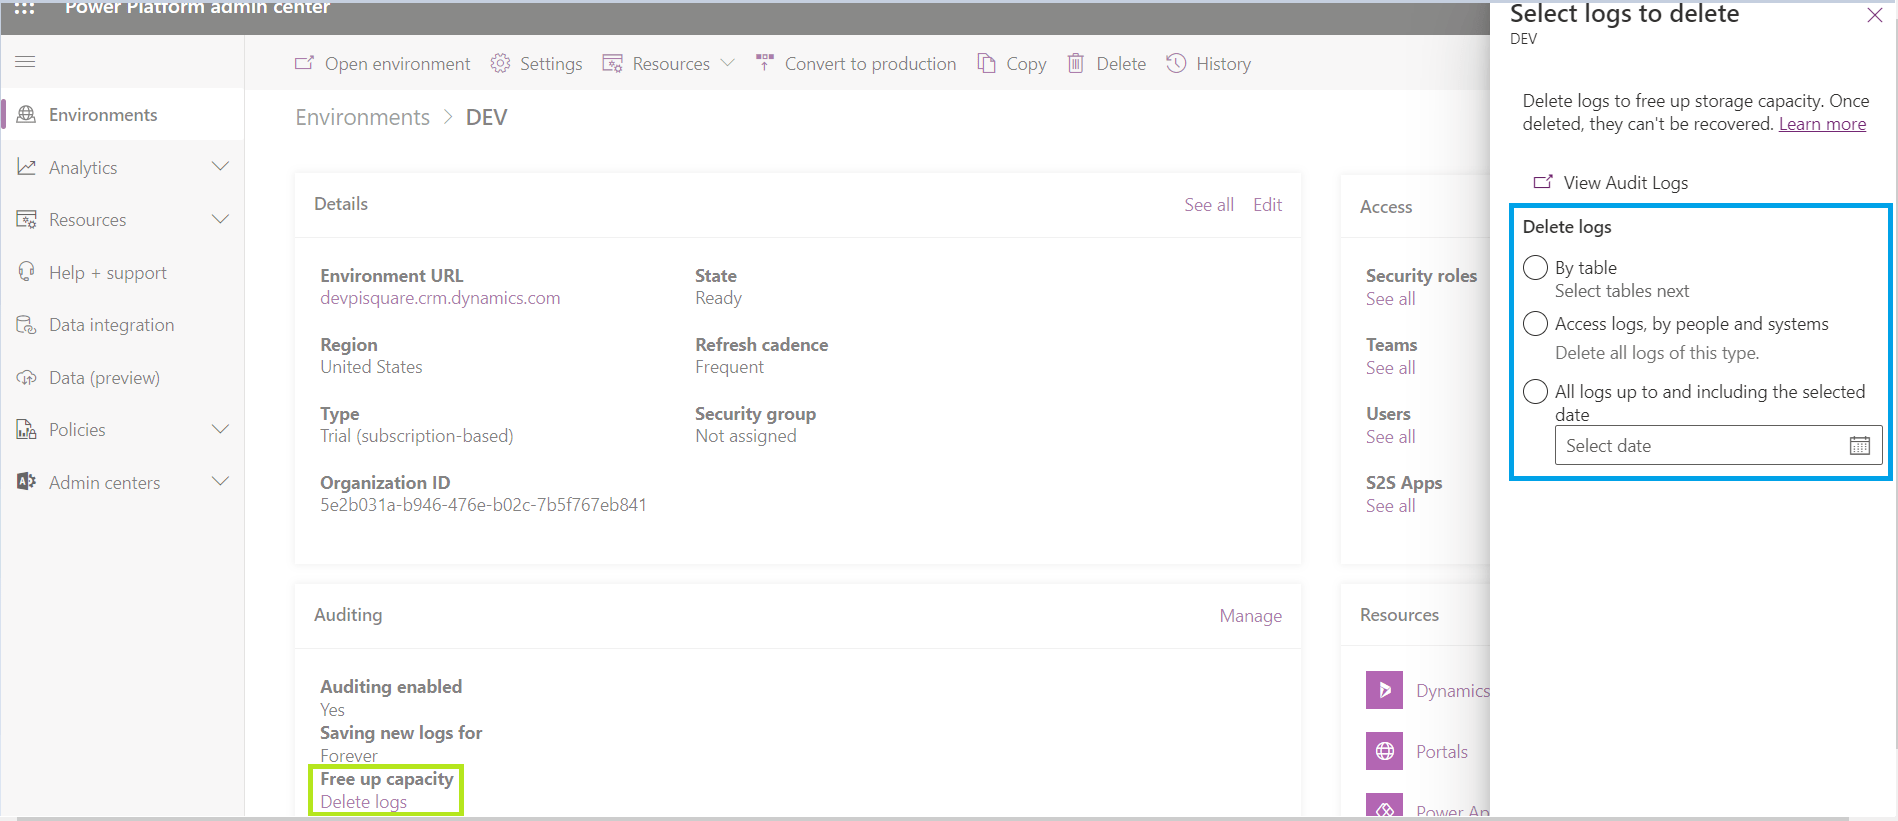The height and width of the screenshot is (821, 1898).
Task: Select Access logs, by people and systems
Action: (x=1535, y=324)
